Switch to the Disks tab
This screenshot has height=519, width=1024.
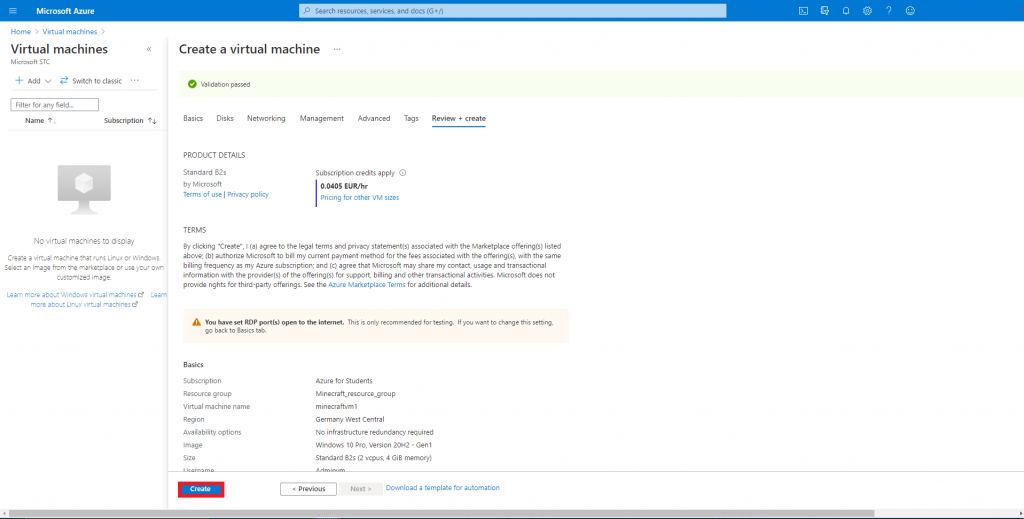tap(225, 118)
